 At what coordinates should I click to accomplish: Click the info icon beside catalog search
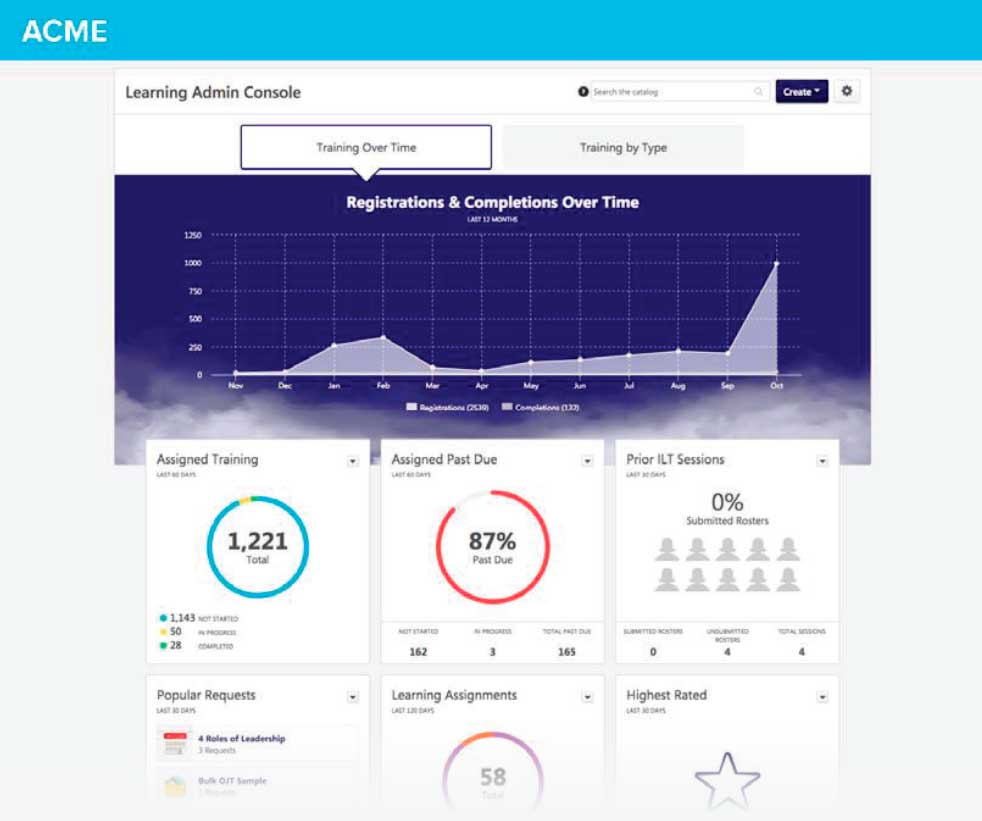(x=583, y=92)
